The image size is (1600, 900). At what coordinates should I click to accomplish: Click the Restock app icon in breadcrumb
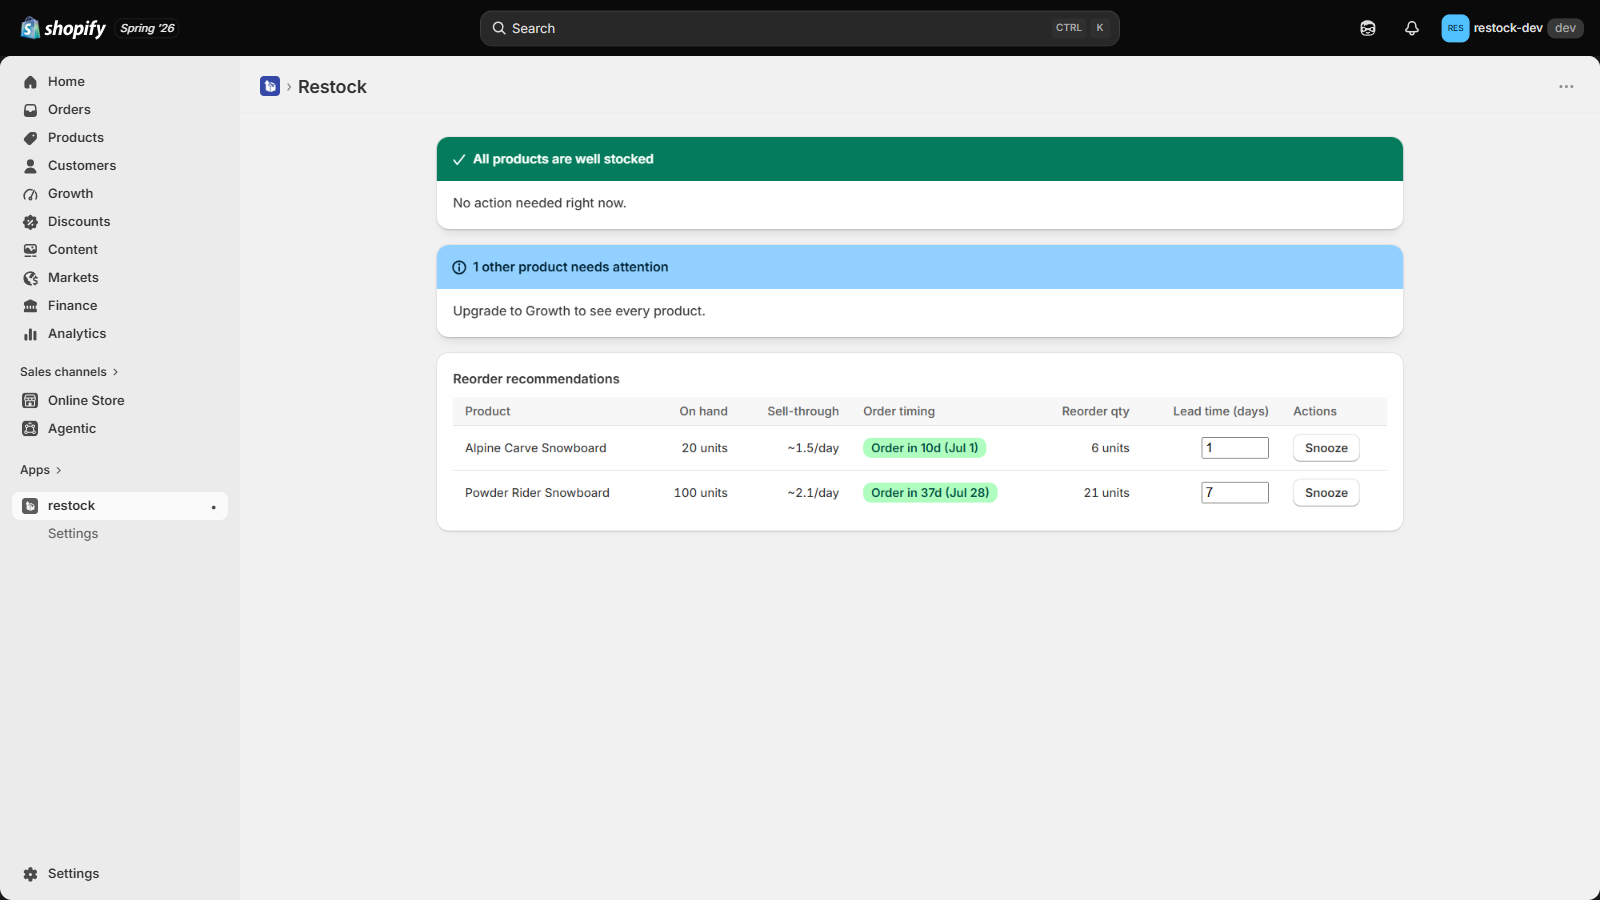coord(270,86)
